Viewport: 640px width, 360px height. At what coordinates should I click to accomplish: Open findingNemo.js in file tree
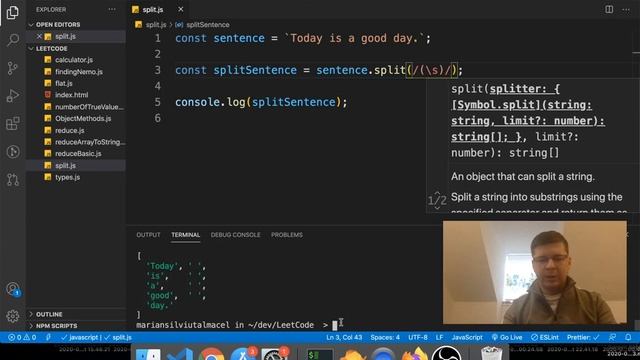76,72
